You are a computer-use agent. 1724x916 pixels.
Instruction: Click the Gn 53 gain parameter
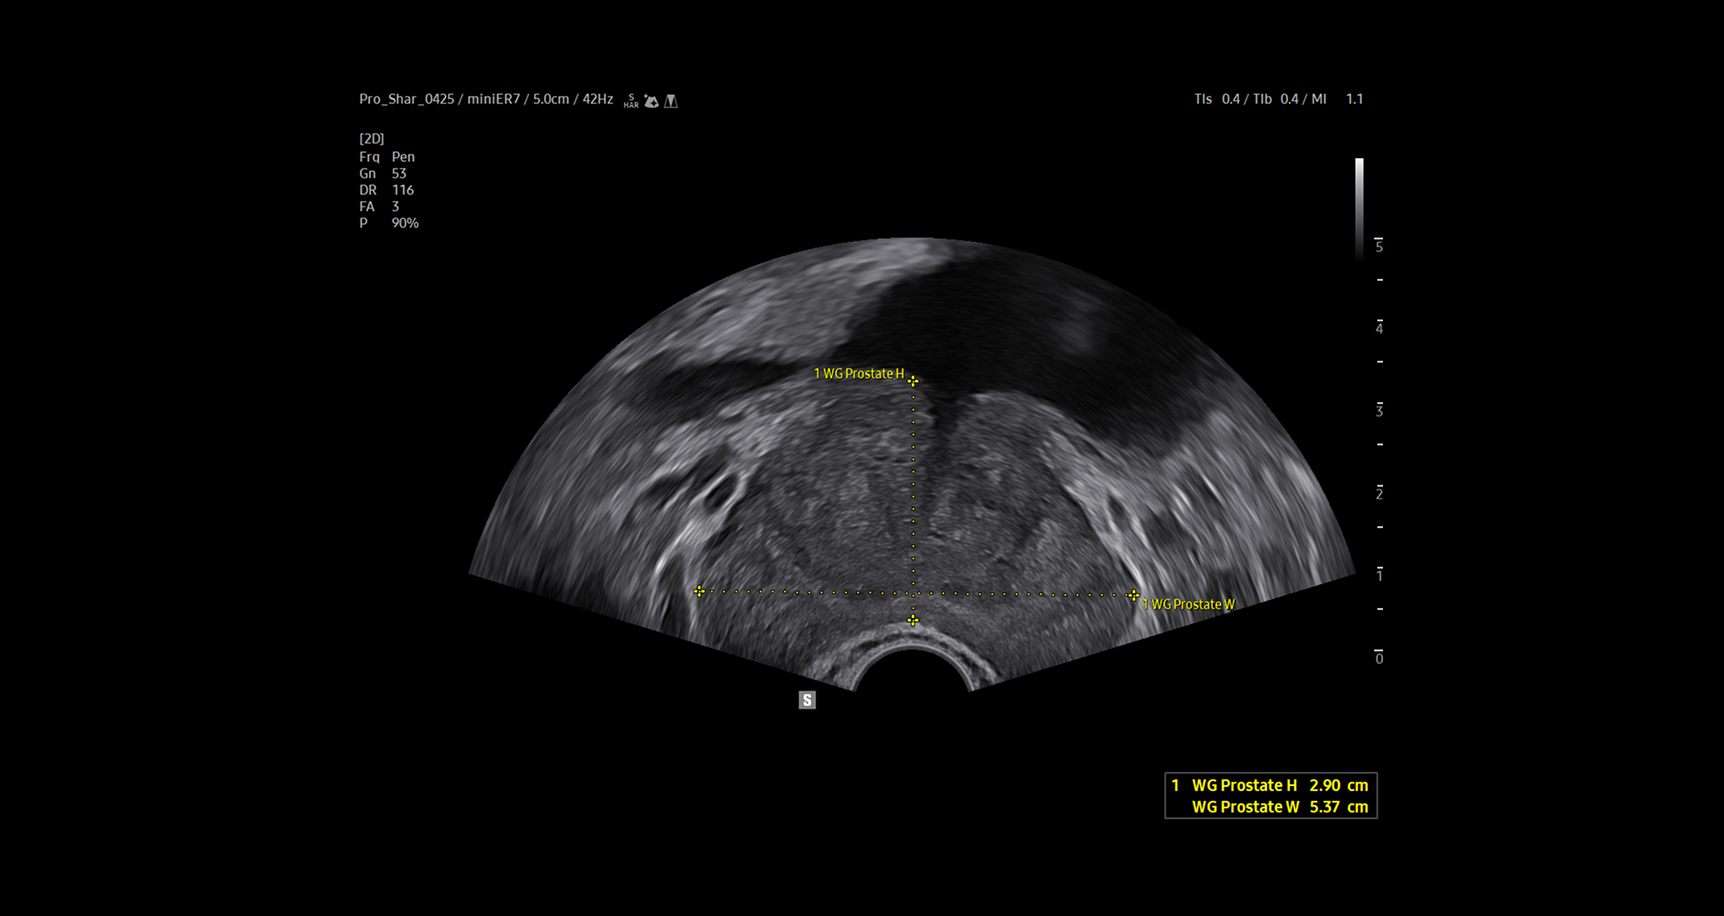(383, 174)
